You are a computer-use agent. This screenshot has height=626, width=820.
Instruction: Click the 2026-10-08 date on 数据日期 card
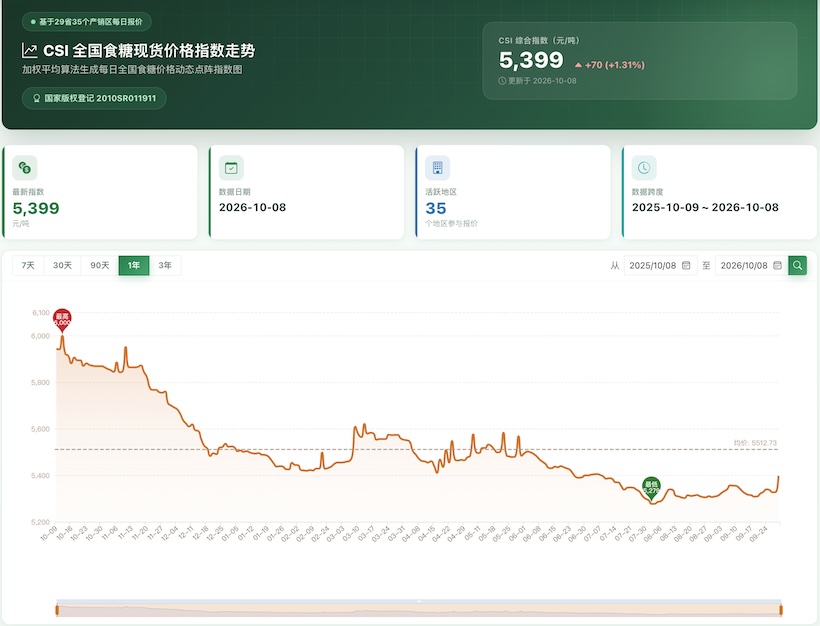253,208
